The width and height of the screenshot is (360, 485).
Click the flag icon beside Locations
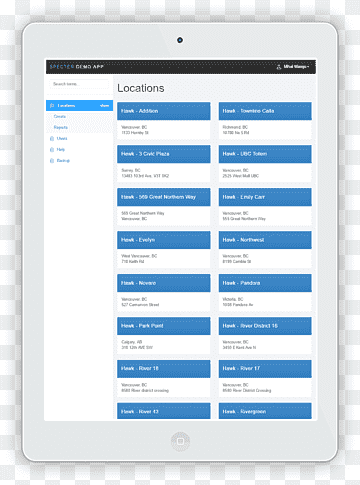[52, 106]
